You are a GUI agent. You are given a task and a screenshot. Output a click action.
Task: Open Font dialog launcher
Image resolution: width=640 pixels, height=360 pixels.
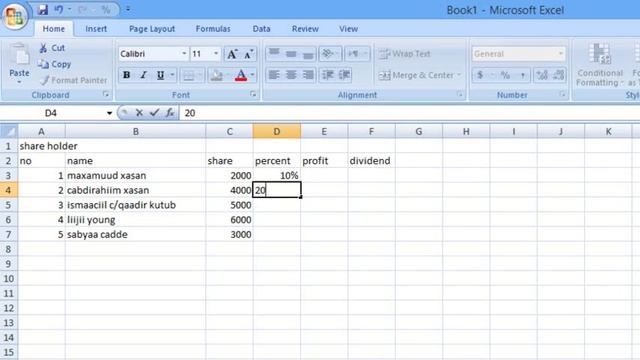(x=253, y=95)
